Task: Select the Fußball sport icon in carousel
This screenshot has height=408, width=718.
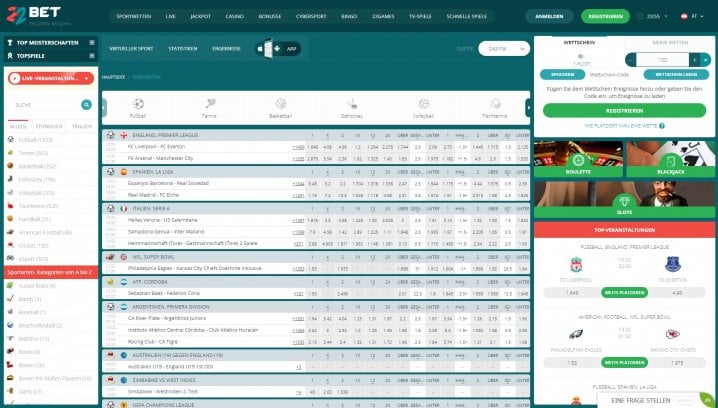Action: point(138,104)
